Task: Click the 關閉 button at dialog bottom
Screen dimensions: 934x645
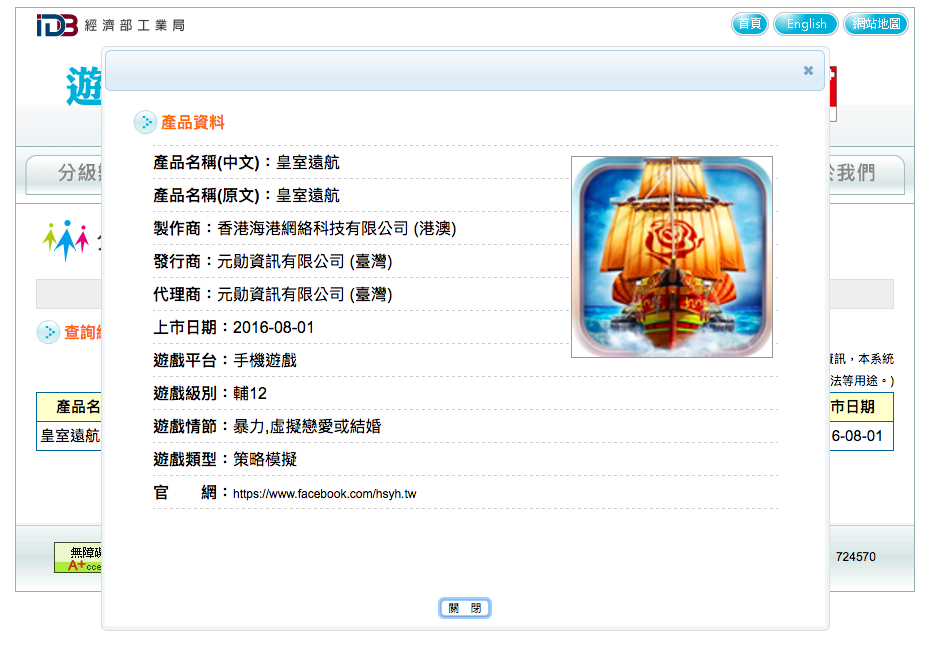Action: coord(465,608)
